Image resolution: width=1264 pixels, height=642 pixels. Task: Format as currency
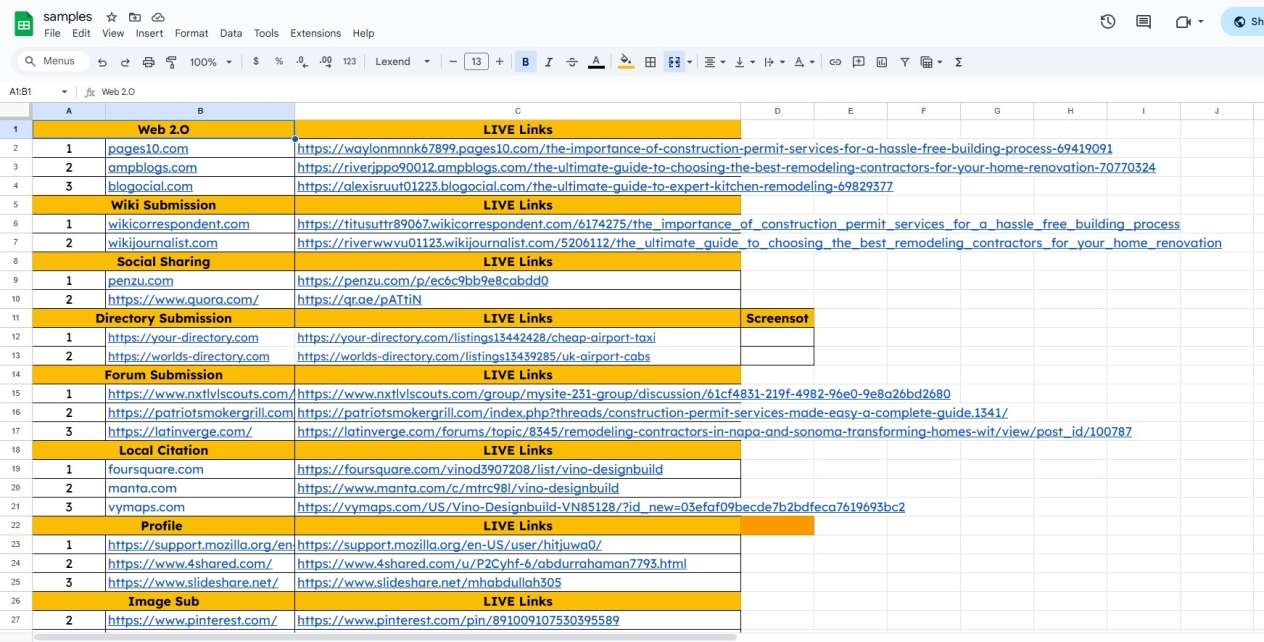[256, 61]
